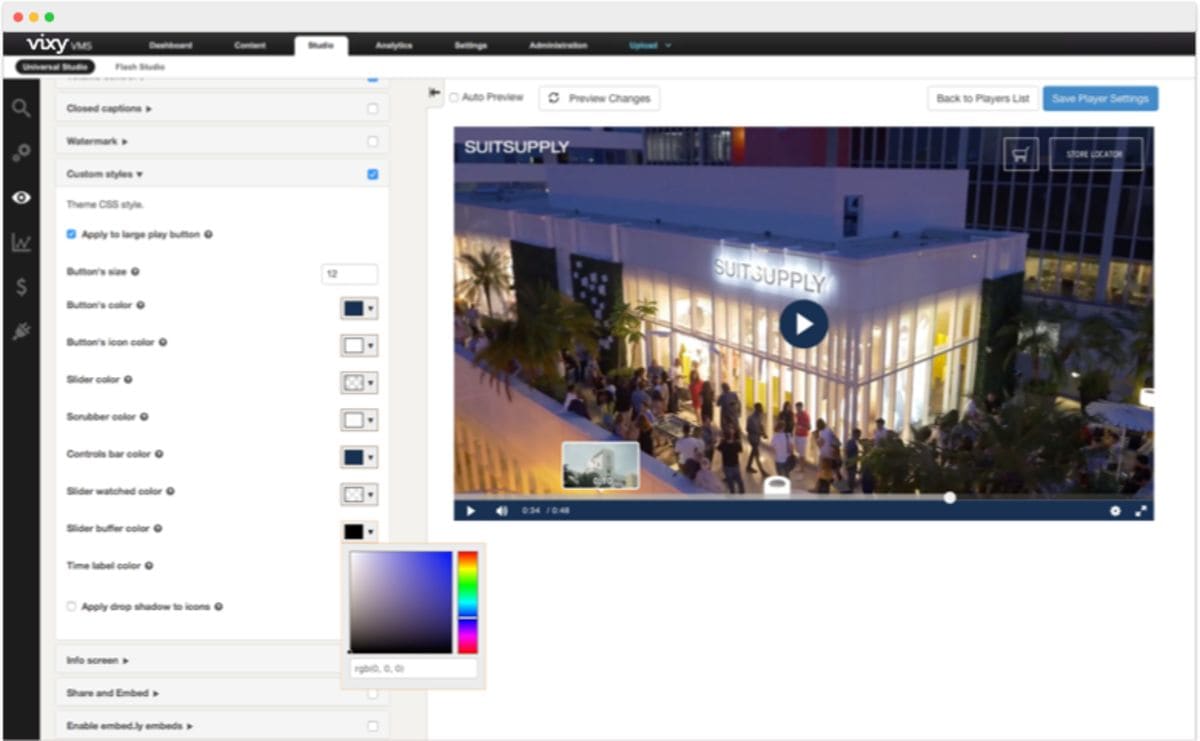Click the help icon beside Time label color
Viewport: 1200px width, 741px height.
149,565
